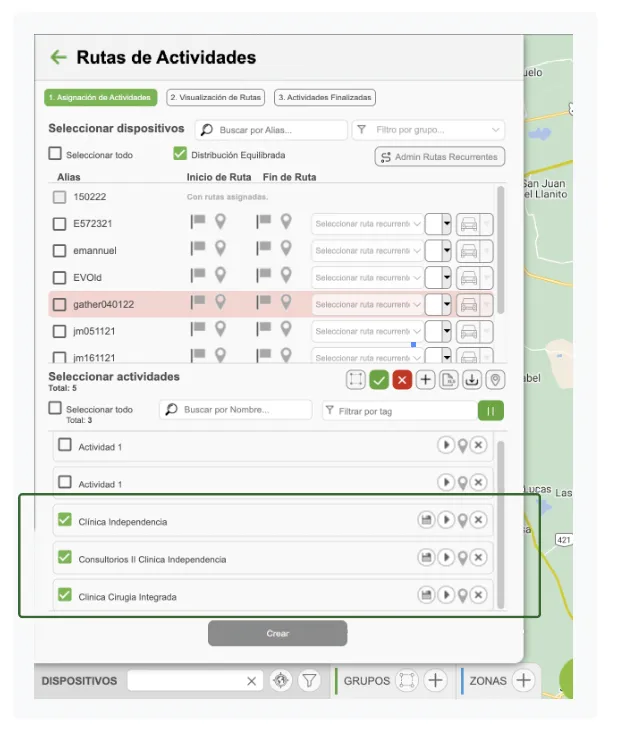Switch to Visualización de Rutas tab

coord(216,97)
